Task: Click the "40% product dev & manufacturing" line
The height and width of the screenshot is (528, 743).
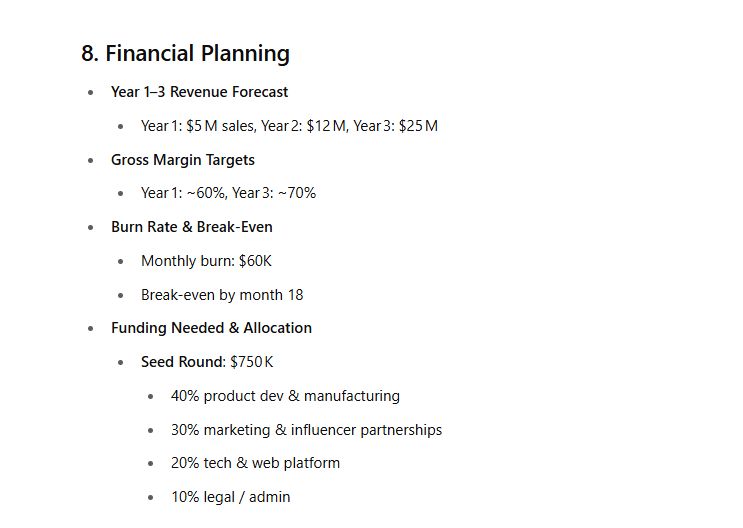Action: point(285,396)
